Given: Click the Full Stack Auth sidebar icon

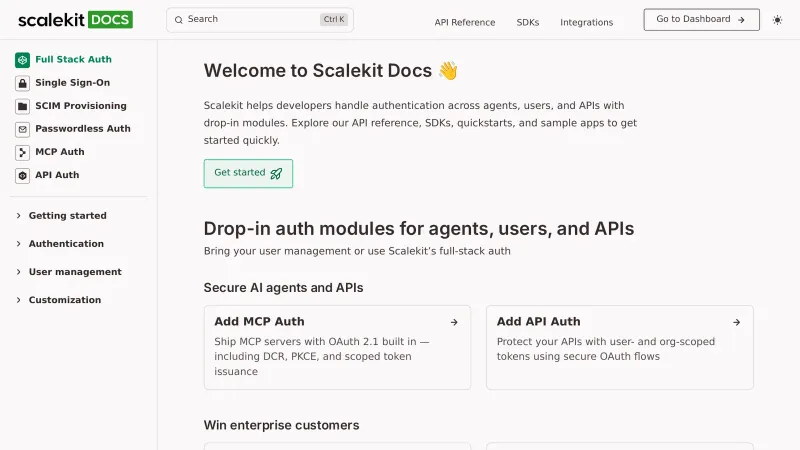Looking at the screenshot, I should (x=22, y=60).
